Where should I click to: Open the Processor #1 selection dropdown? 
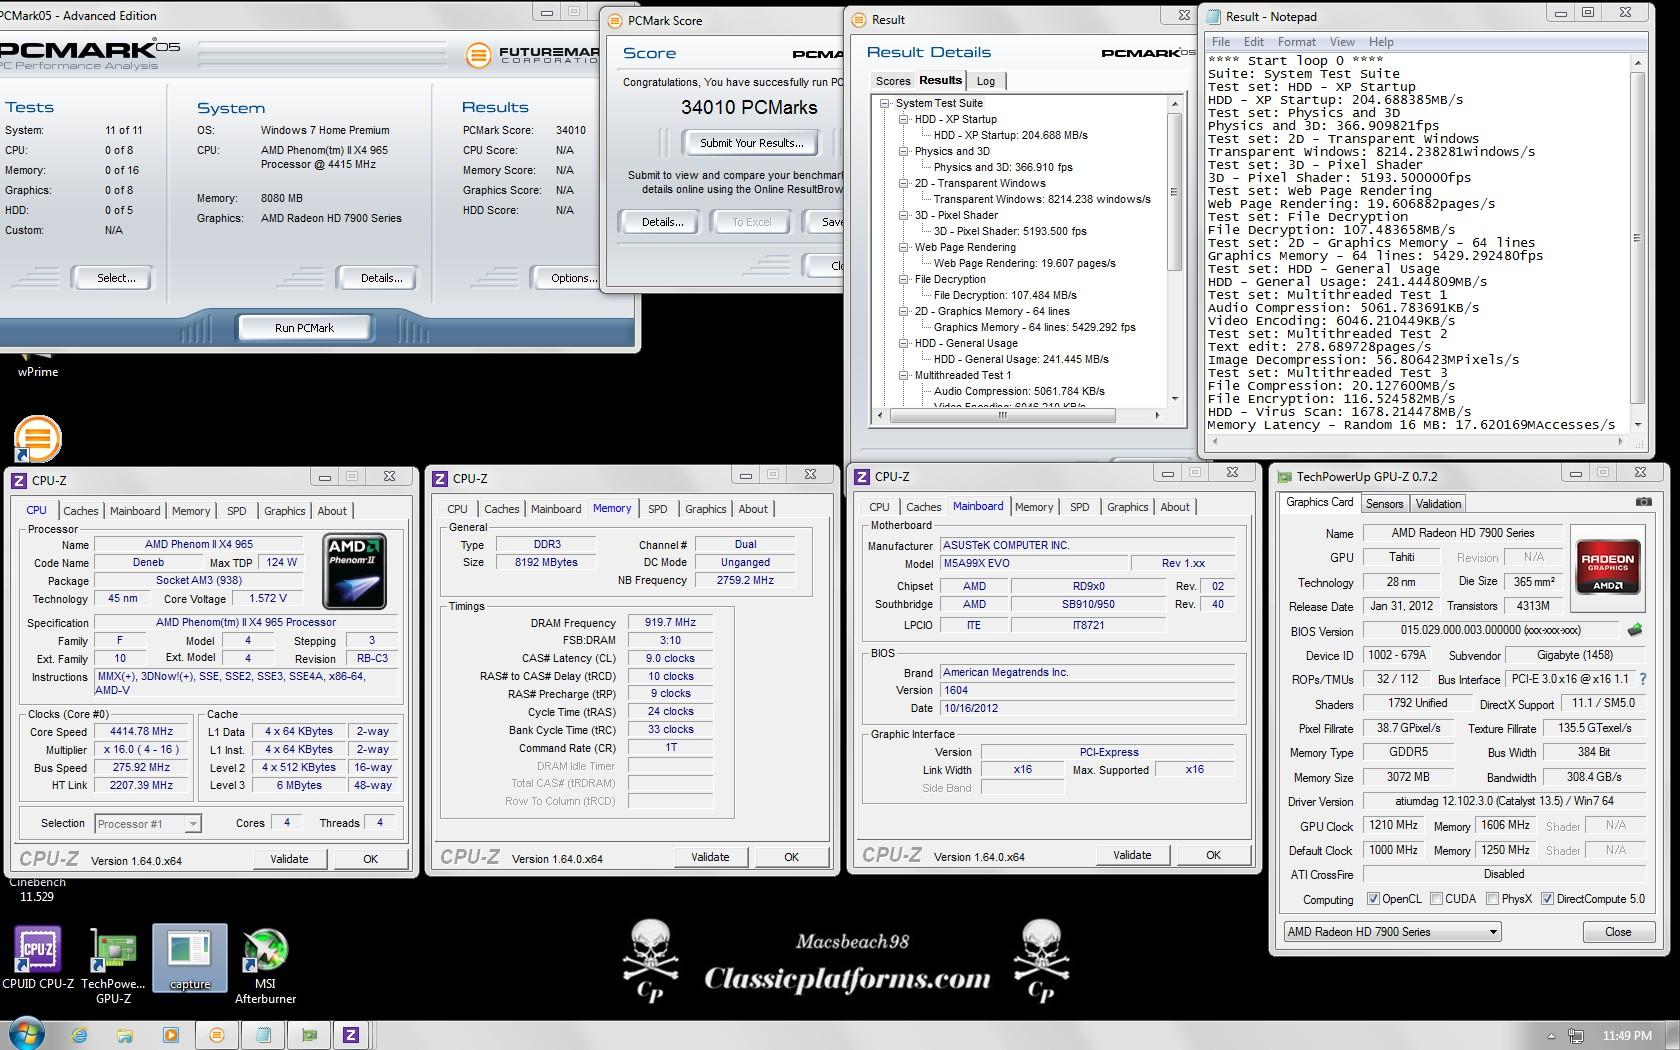point(193,824)
